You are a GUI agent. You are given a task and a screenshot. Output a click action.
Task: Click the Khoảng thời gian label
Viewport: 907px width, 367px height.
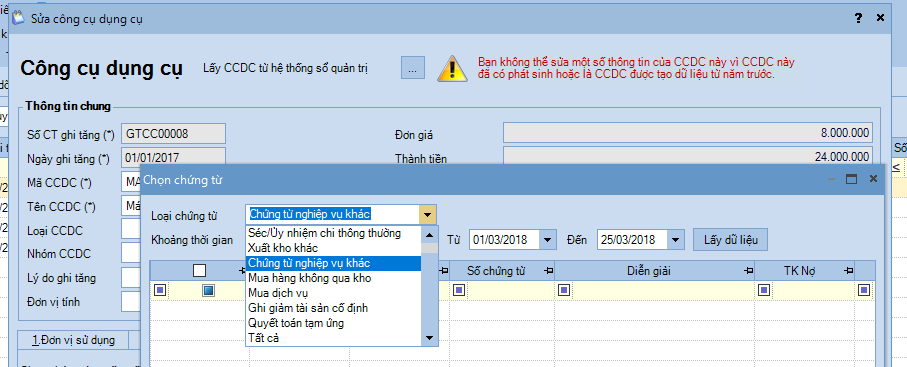click(x=191, y=240)
